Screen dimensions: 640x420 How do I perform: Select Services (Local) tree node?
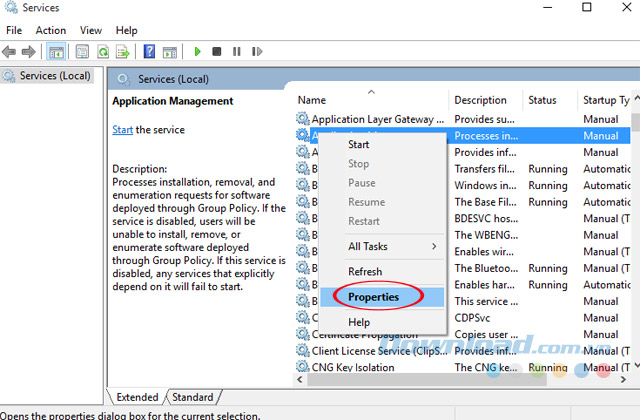(x=47, y=76)
